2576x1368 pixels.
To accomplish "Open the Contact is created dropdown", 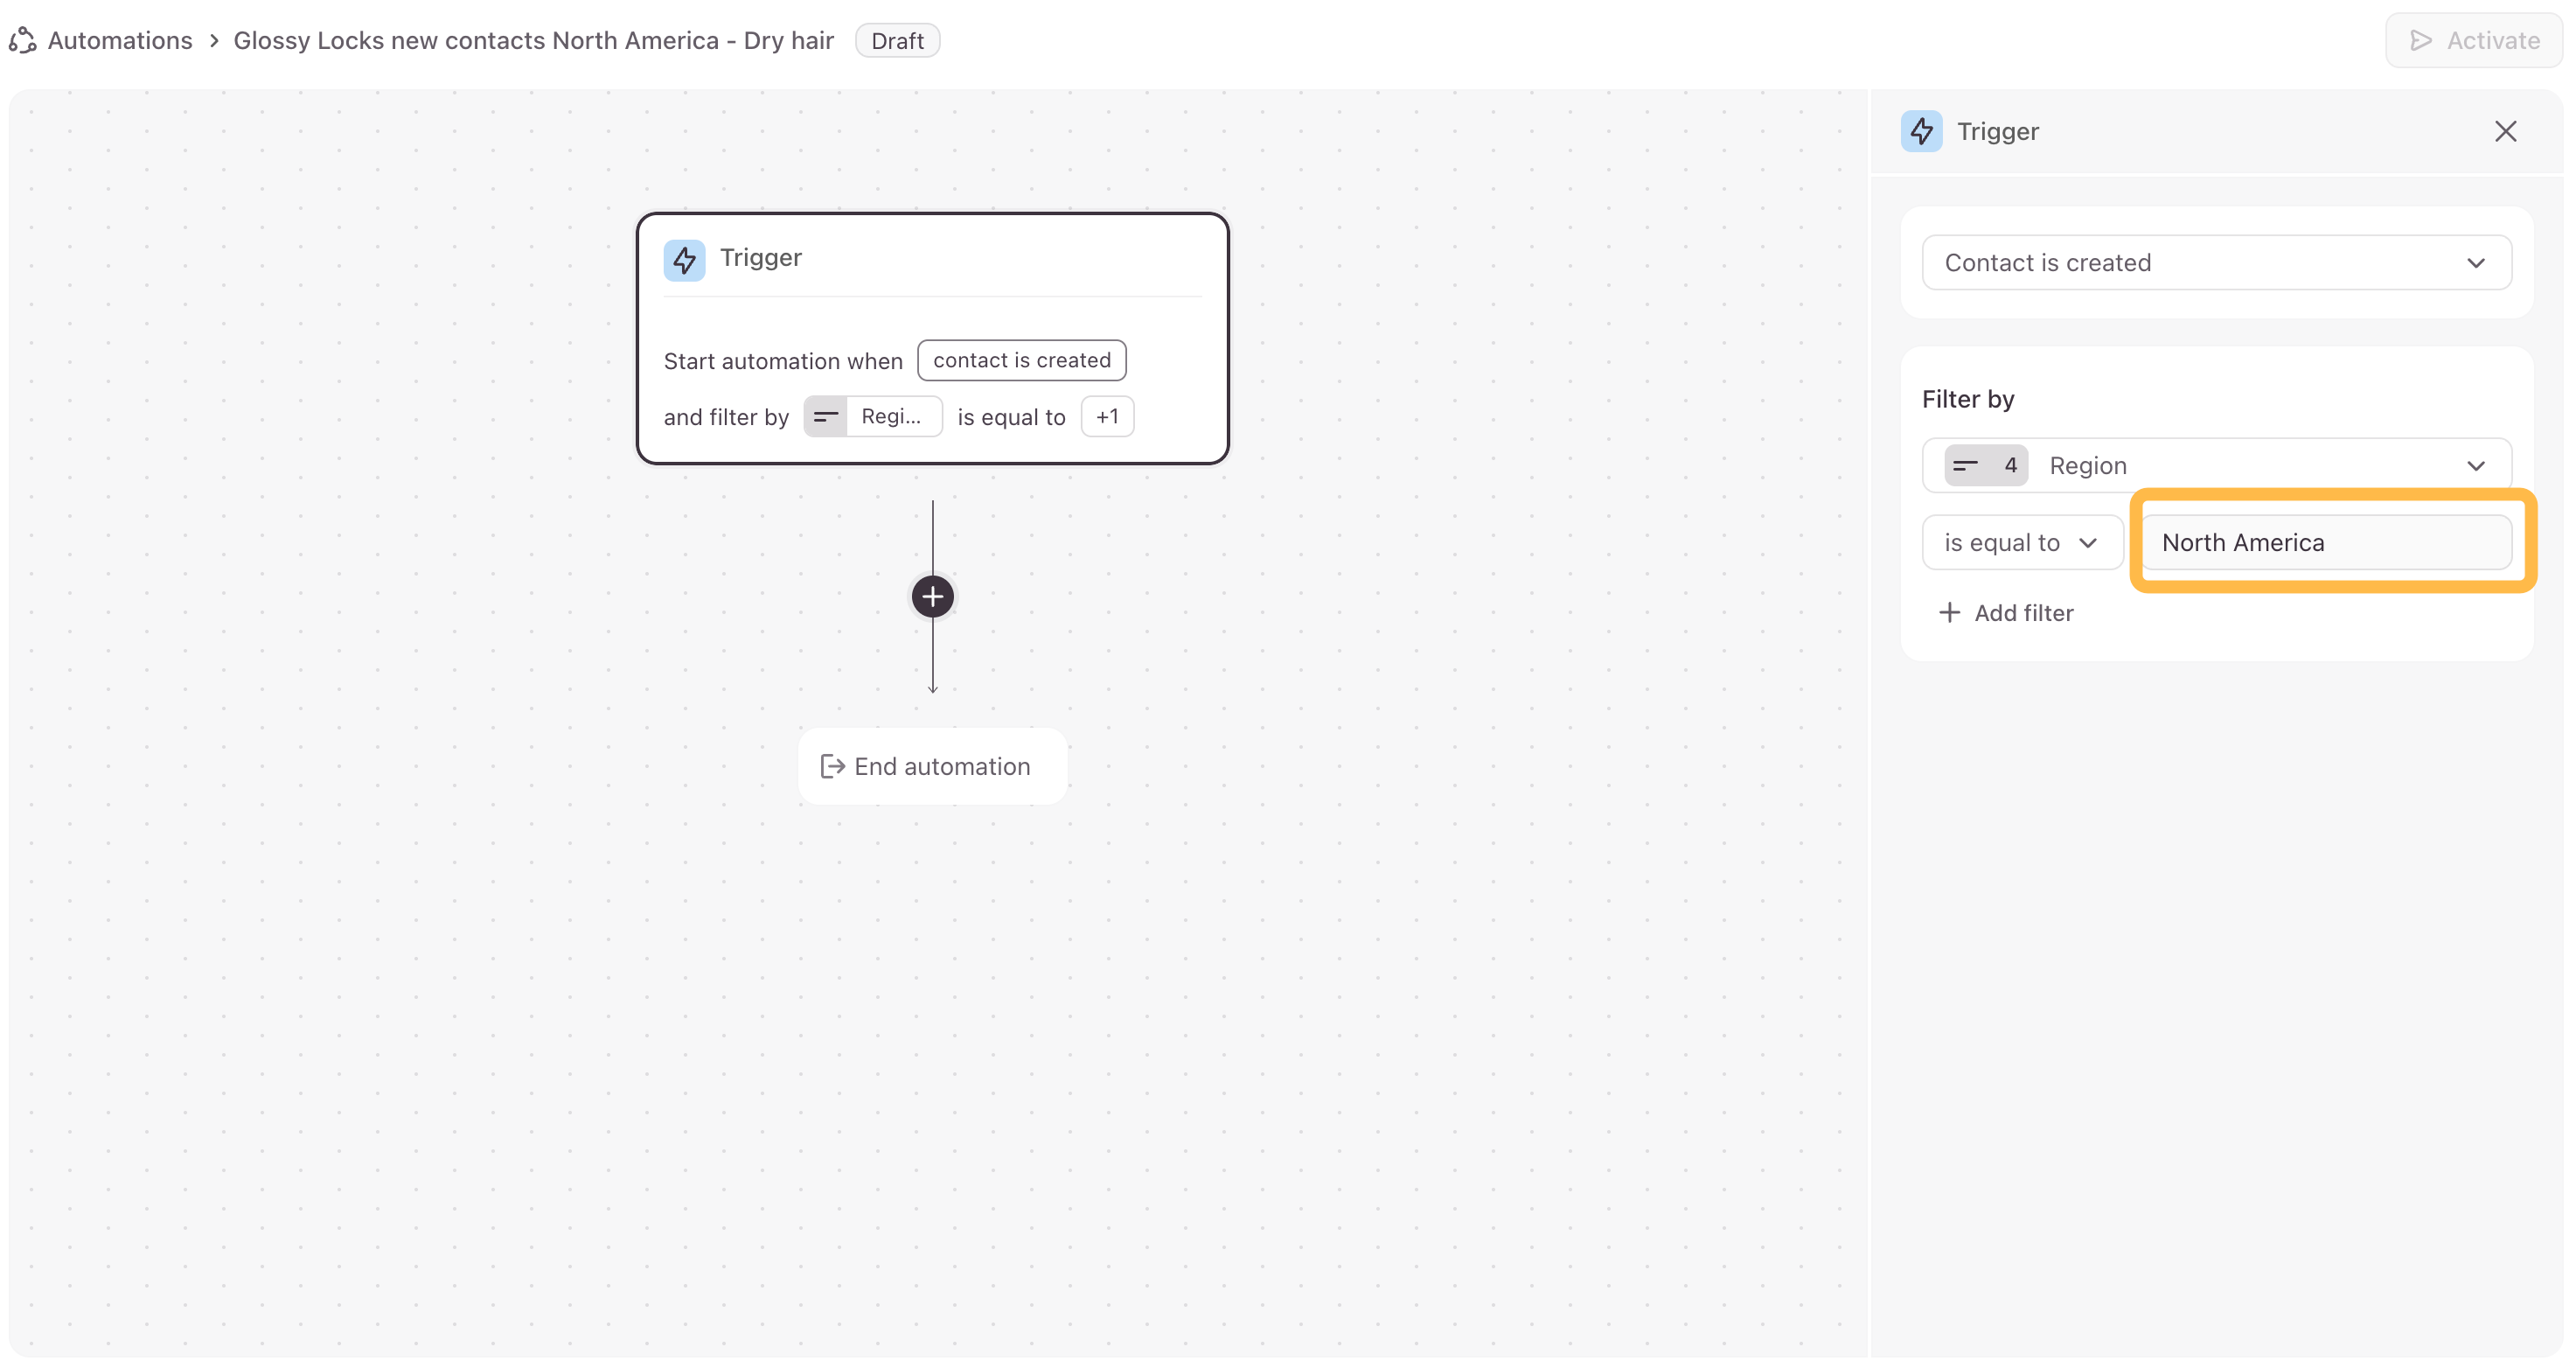I will tap(2216, 263).
